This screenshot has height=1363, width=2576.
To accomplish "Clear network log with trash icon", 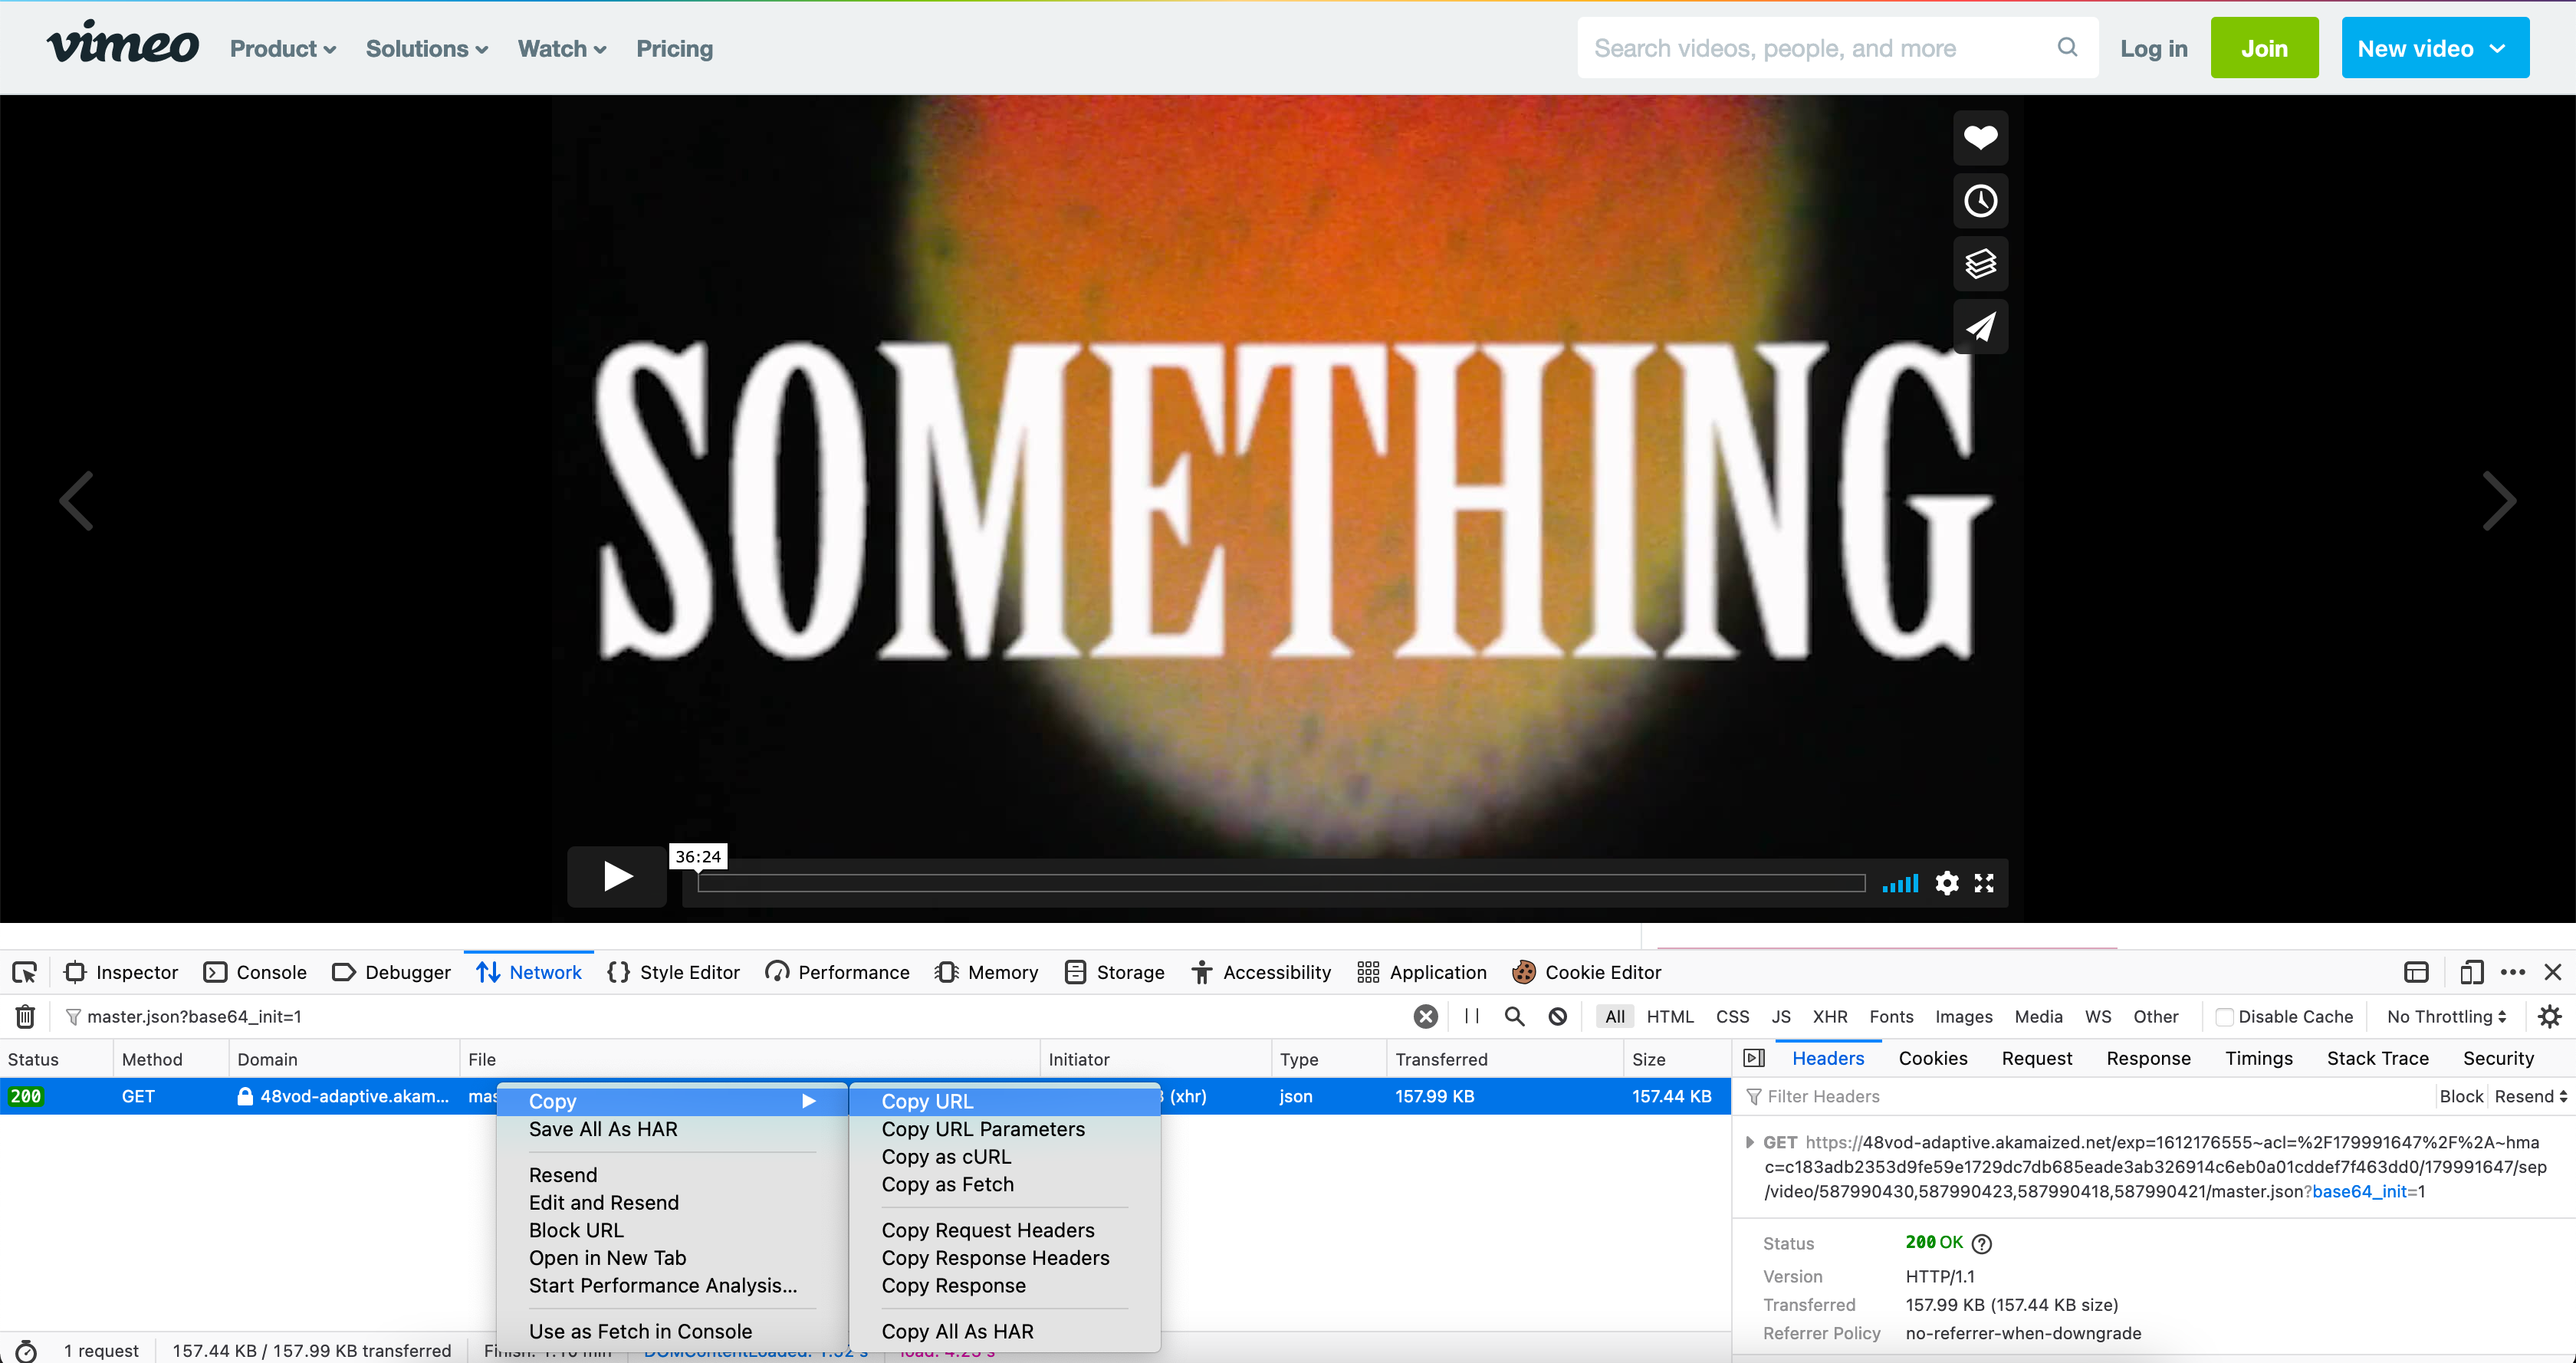I will coord(25,1016).
